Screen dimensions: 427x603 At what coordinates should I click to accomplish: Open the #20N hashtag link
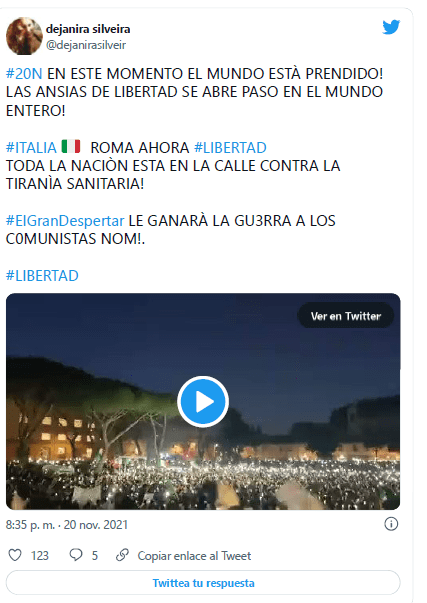(24, 73)
